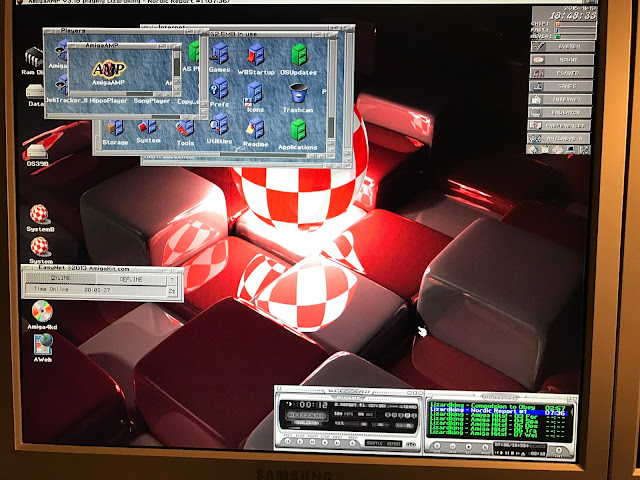
Task: Click the first round button under the playlist
Action: click(x=437, y=445)
